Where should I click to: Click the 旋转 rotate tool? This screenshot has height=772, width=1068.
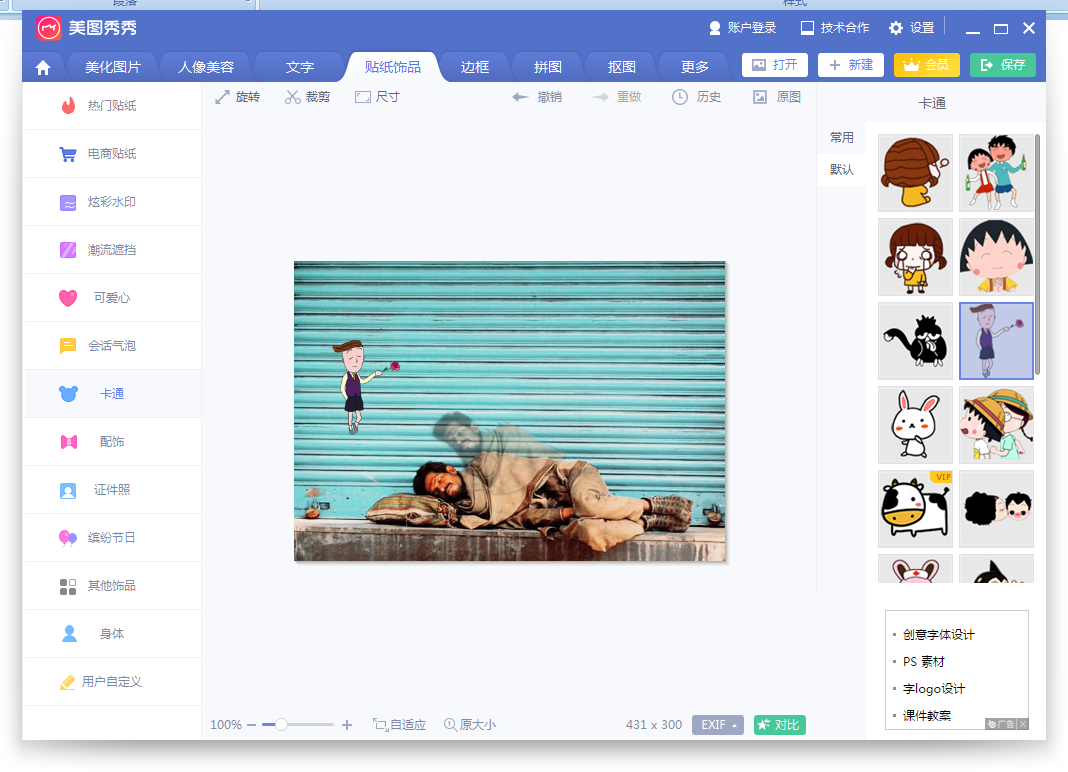coord(238,97)
